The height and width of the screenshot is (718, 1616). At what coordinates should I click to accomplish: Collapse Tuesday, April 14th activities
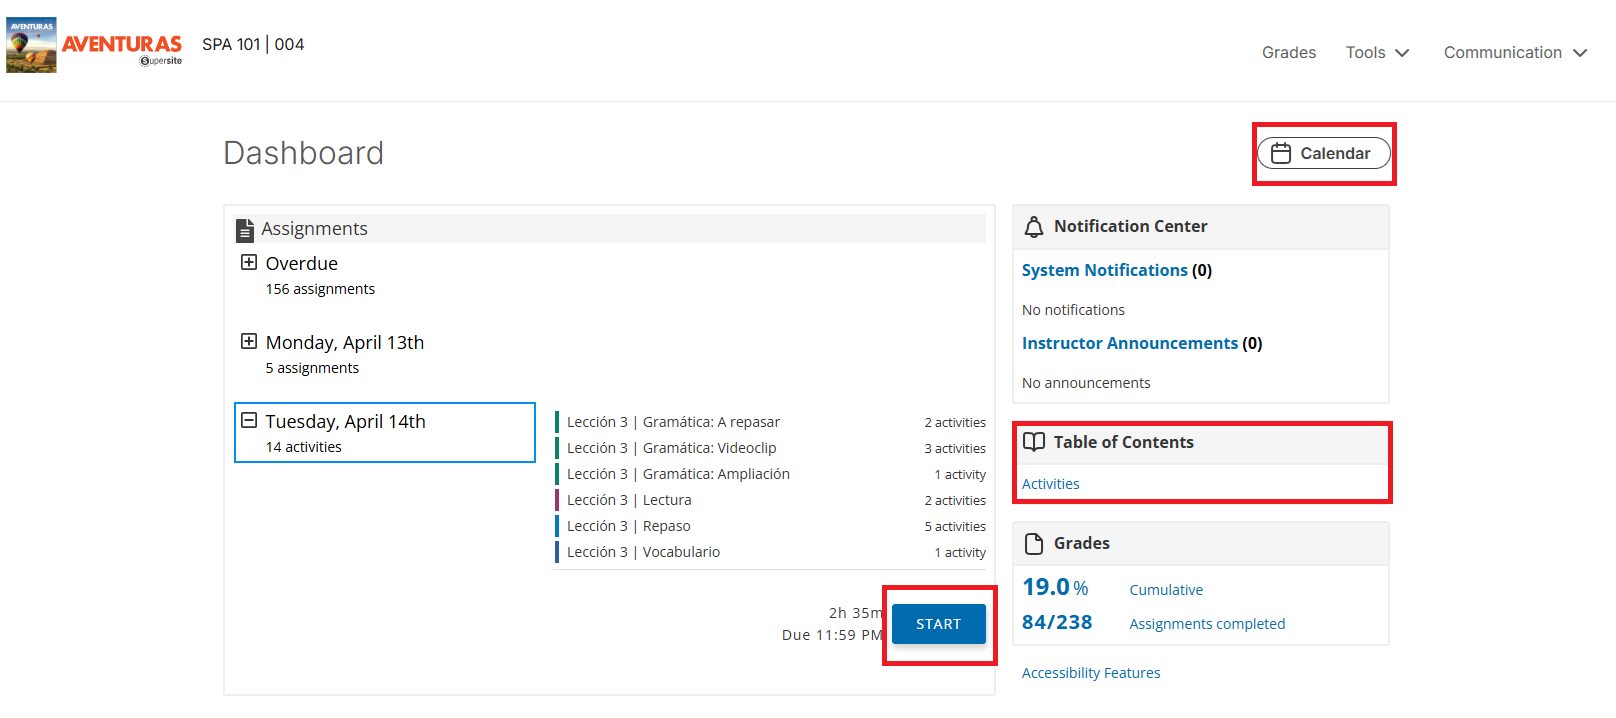coord(249,420)
